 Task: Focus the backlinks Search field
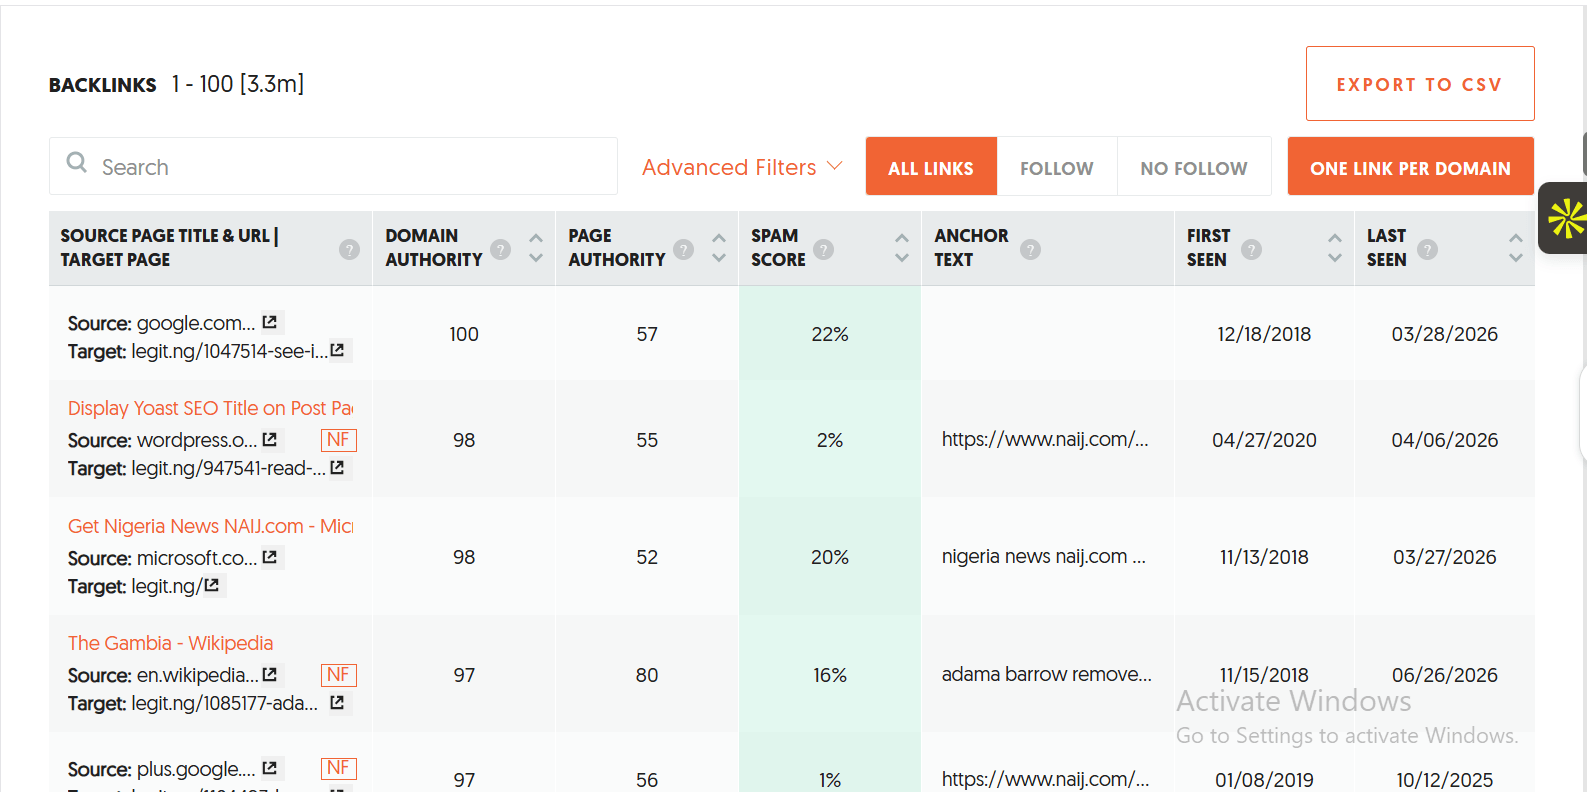tap(333, 166)
